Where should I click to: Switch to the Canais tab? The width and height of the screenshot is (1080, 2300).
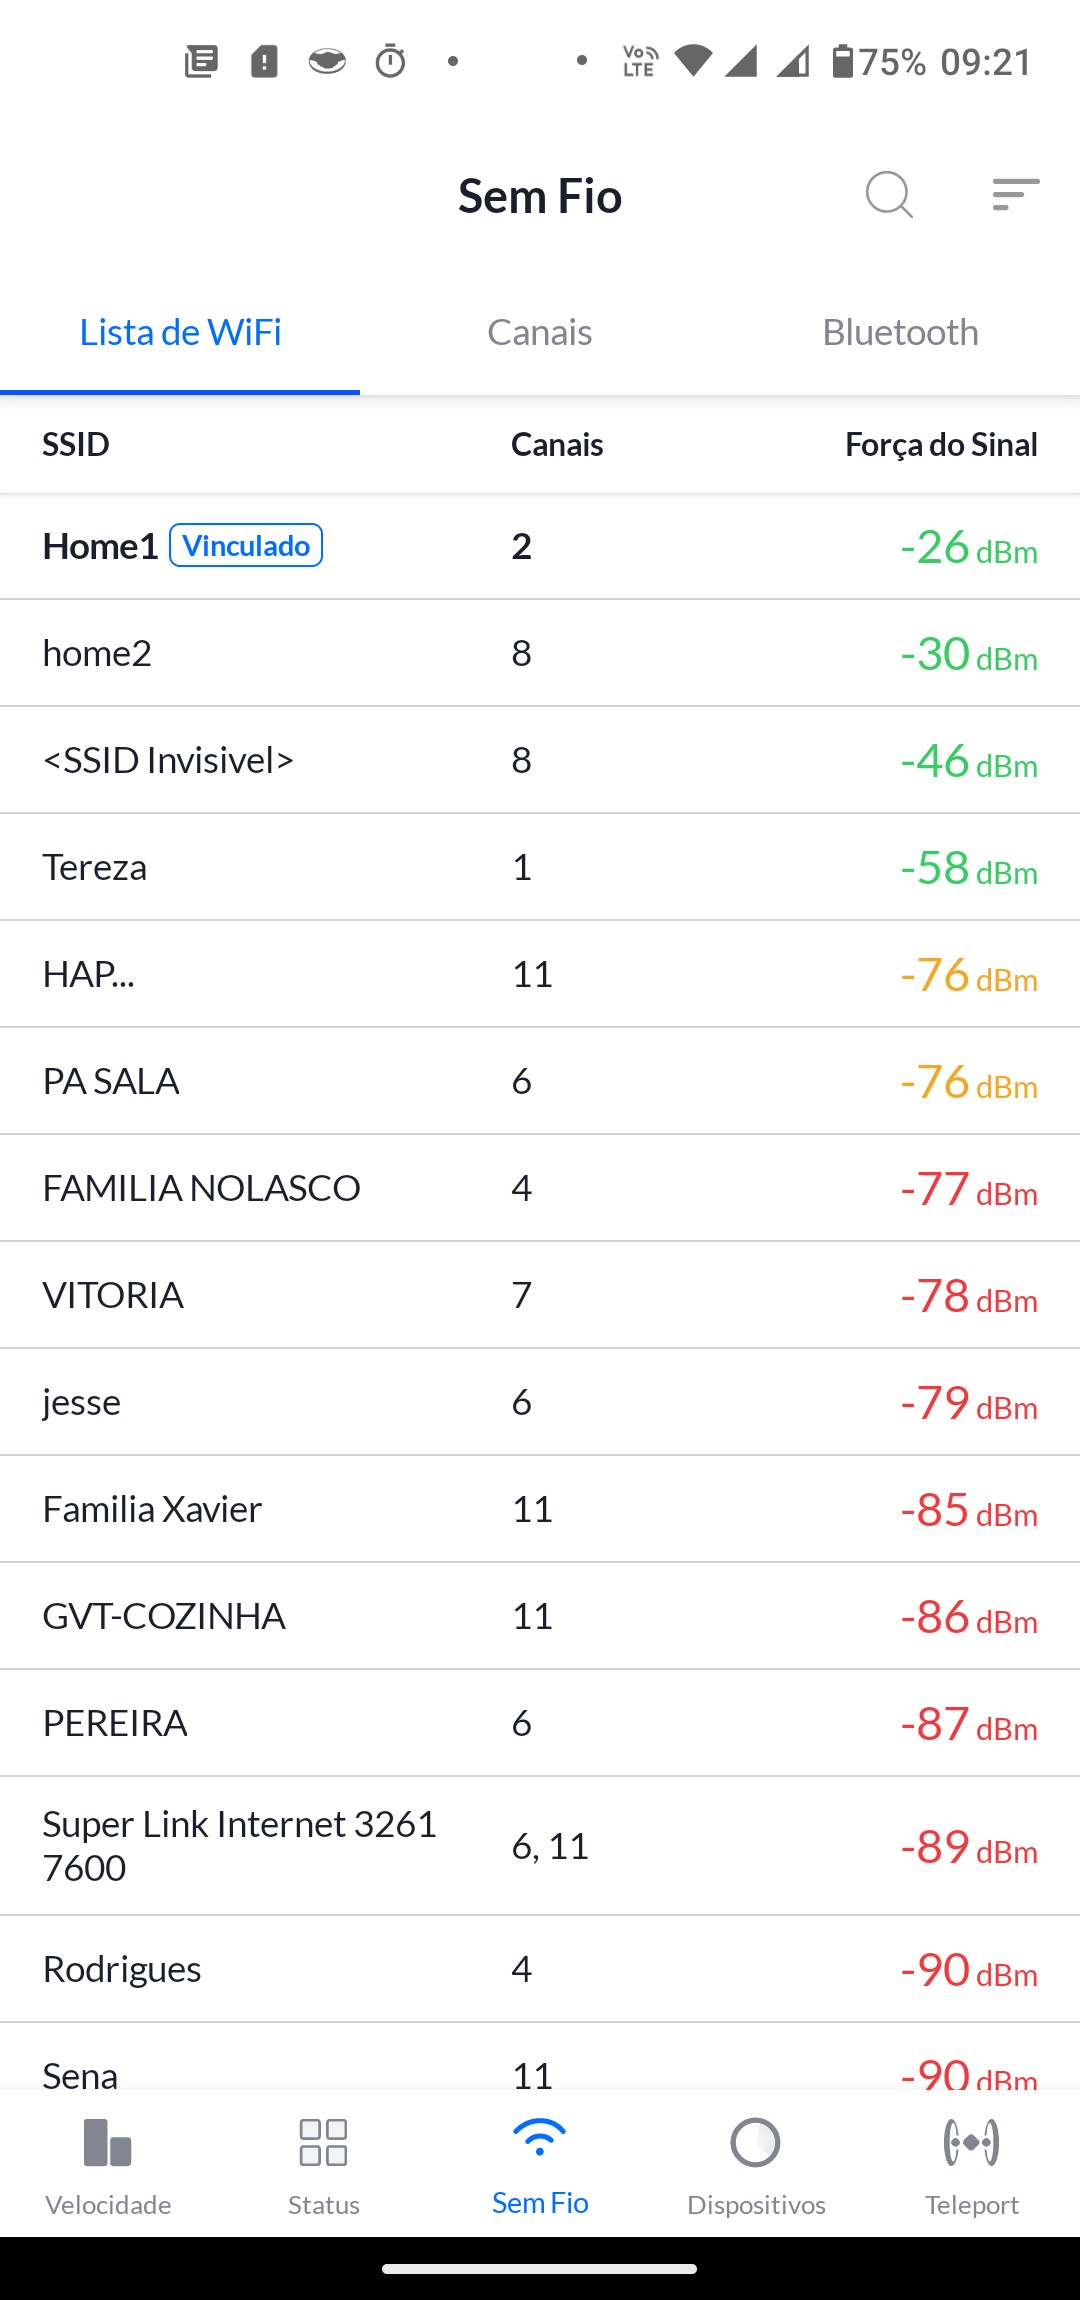click(540, 333)
